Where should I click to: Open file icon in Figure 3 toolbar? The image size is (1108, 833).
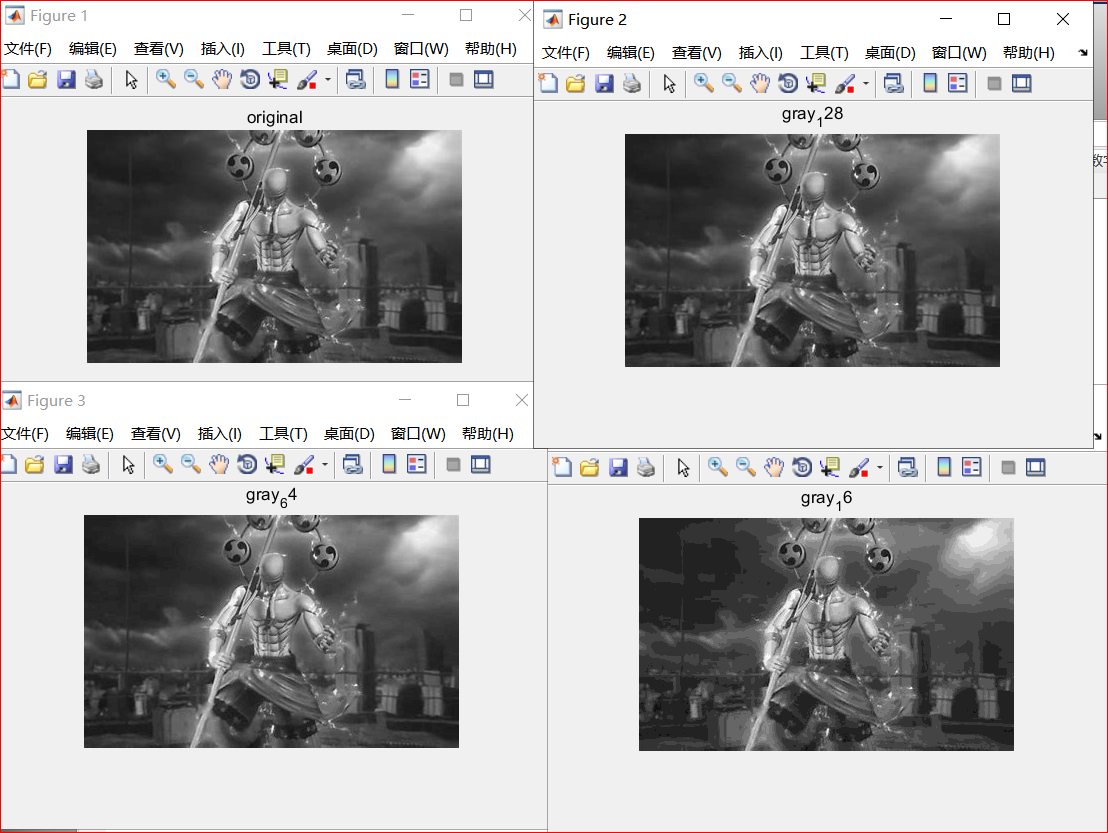(x=35, y=465)
